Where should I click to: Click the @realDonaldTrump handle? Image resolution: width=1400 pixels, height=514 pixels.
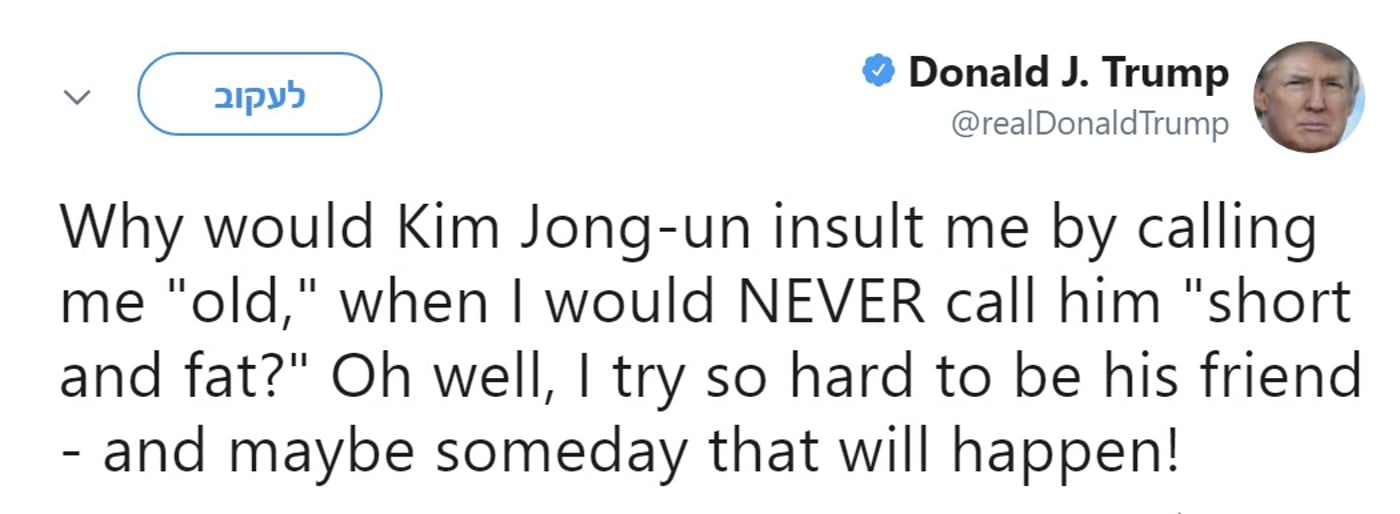tap(1091, 125)
